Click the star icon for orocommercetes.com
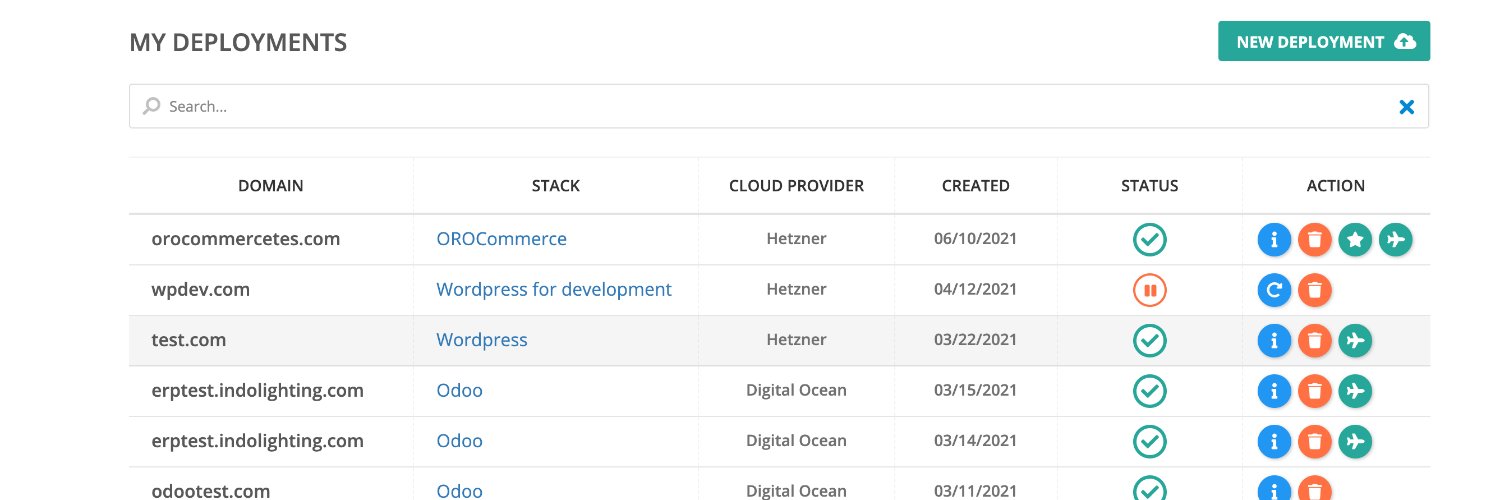The height and width of the screenshot is (500, 1500). coord(1355,240)
